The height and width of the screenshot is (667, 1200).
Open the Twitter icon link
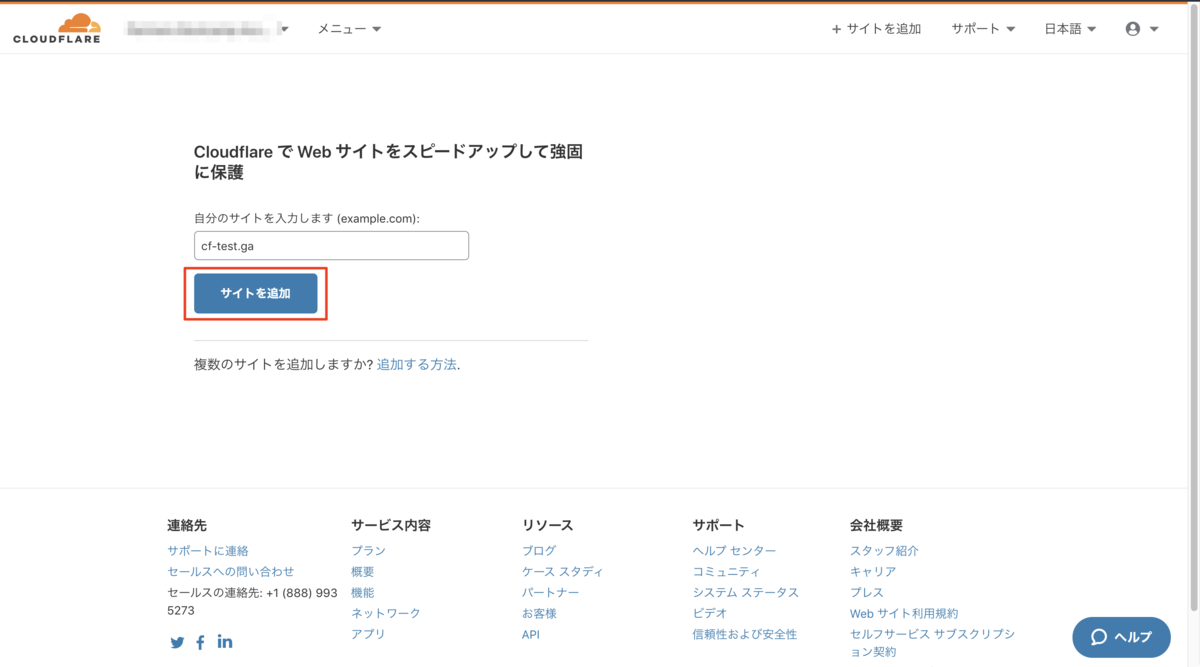pyautogui.click(x=177, y=643)
